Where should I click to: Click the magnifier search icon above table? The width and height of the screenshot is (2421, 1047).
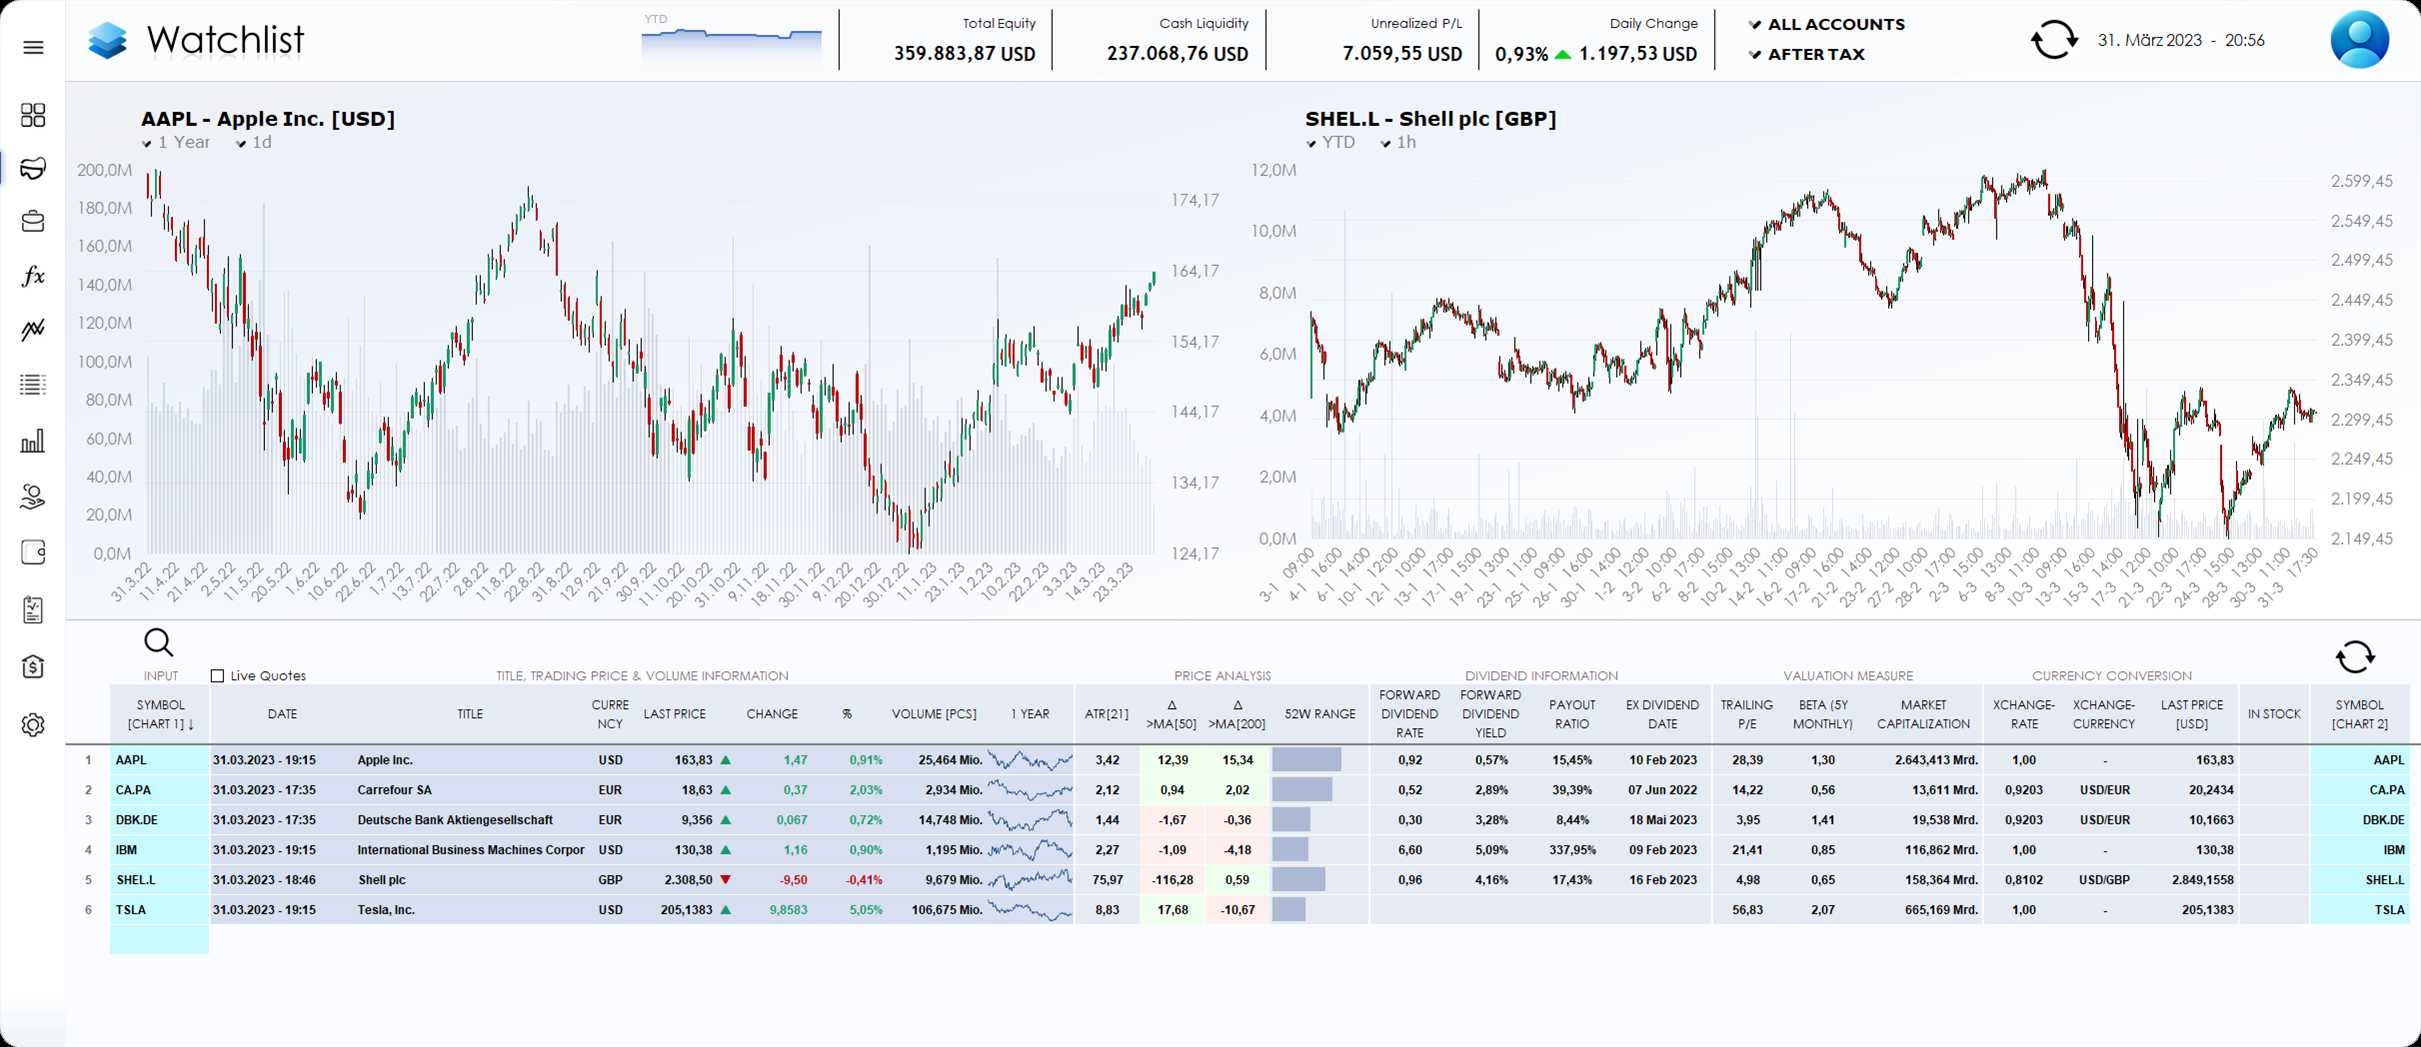click(x=159, y=643)
